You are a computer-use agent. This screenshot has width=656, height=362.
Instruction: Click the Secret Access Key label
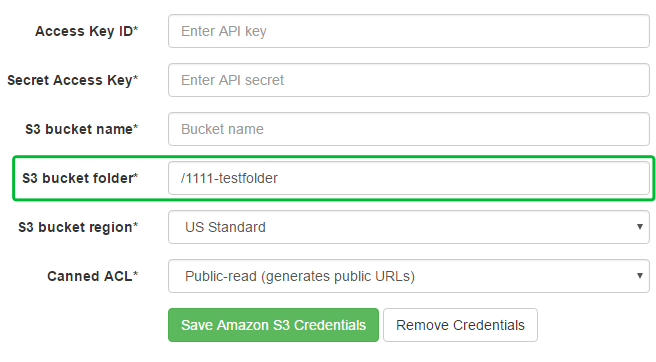coord(73,80)
